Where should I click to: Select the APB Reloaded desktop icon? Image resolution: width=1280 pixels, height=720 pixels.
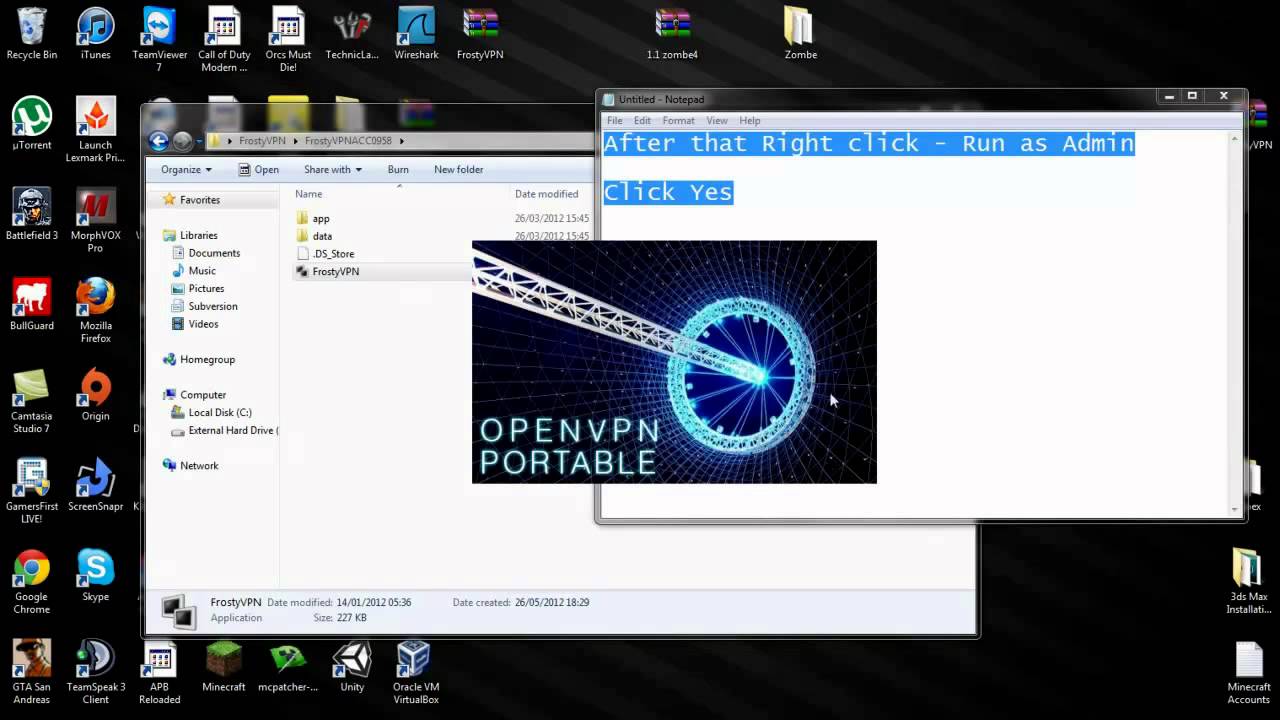click(160, 671)
